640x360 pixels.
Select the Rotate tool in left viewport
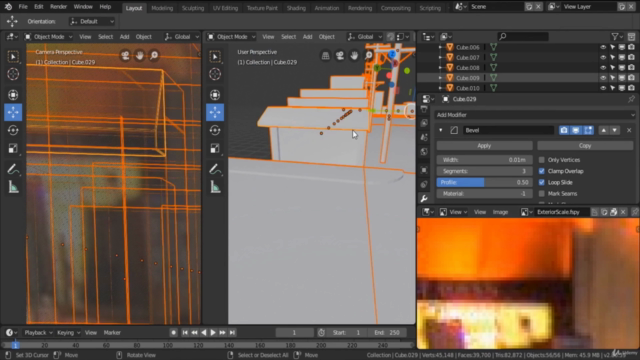[x=13, y=130]
